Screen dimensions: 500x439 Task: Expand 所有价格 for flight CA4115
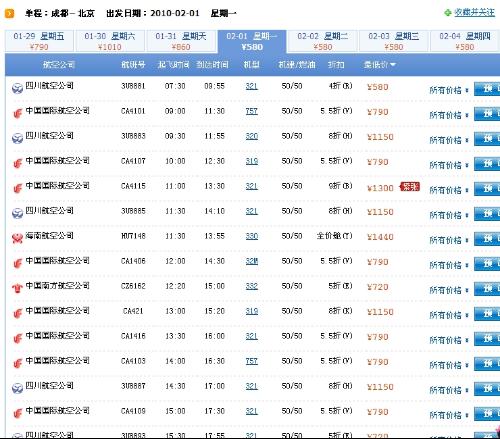[449, 190]
